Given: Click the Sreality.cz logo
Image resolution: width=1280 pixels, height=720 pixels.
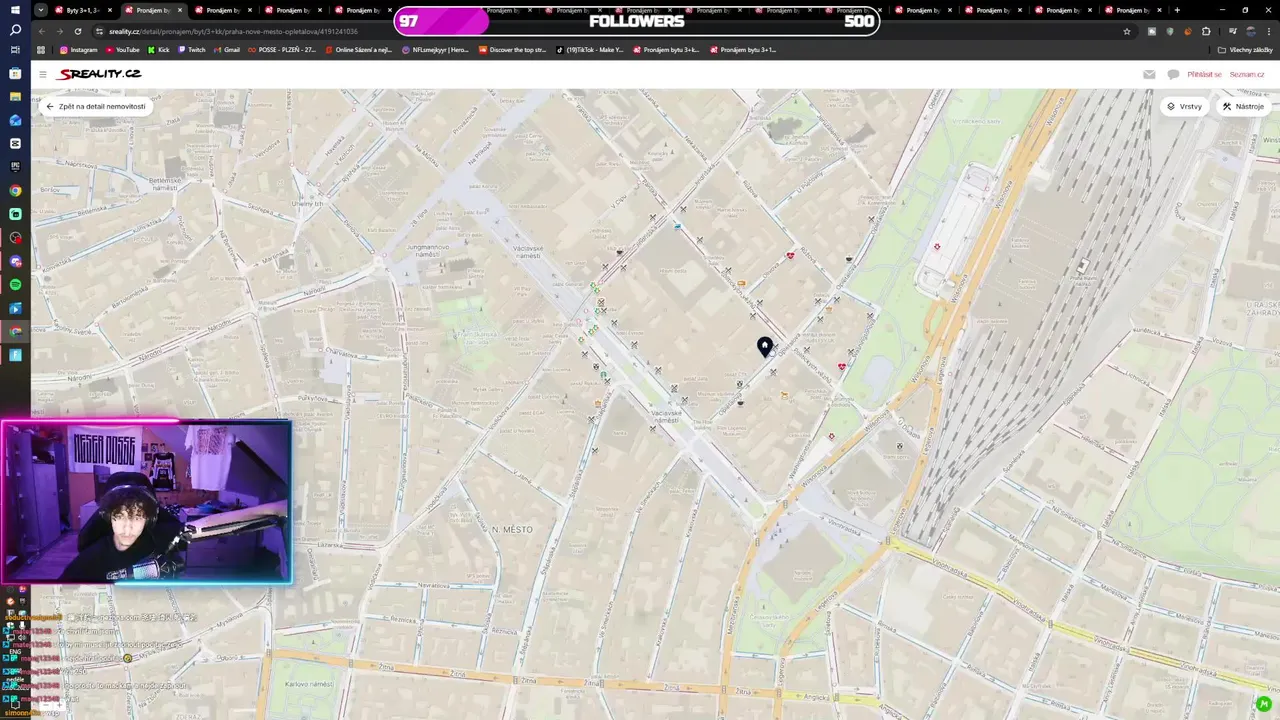Looking at the screenshot, I should (100, 74).
